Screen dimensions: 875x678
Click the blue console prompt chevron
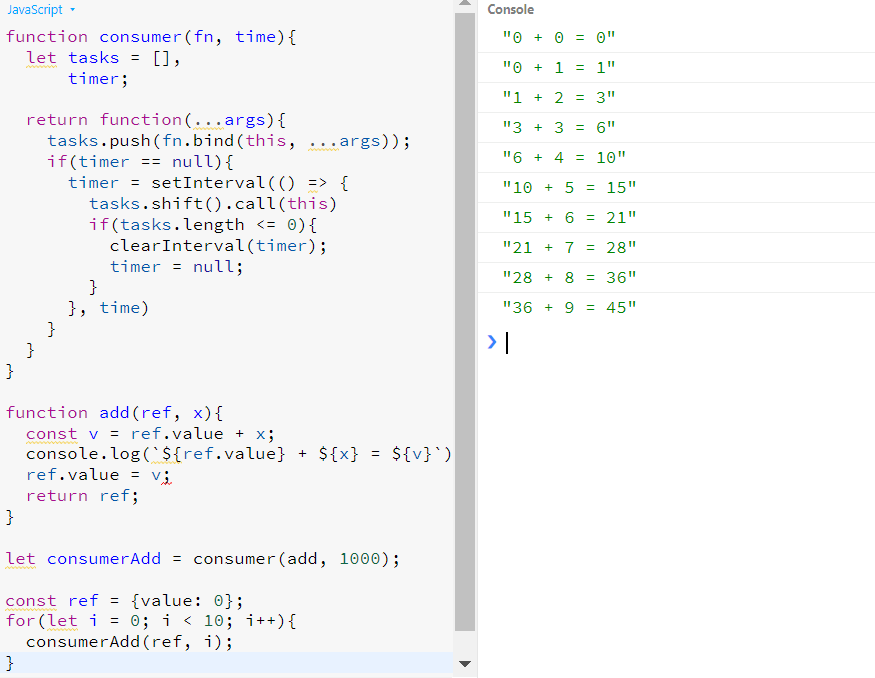pyautogui.click(x=492, y=342)
